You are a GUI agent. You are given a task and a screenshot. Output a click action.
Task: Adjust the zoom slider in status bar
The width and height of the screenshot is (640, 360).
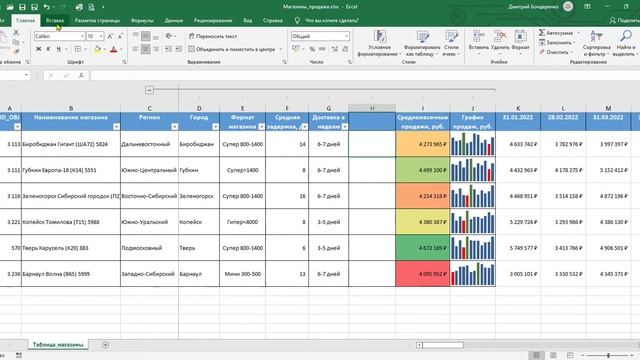pos(608,356)
